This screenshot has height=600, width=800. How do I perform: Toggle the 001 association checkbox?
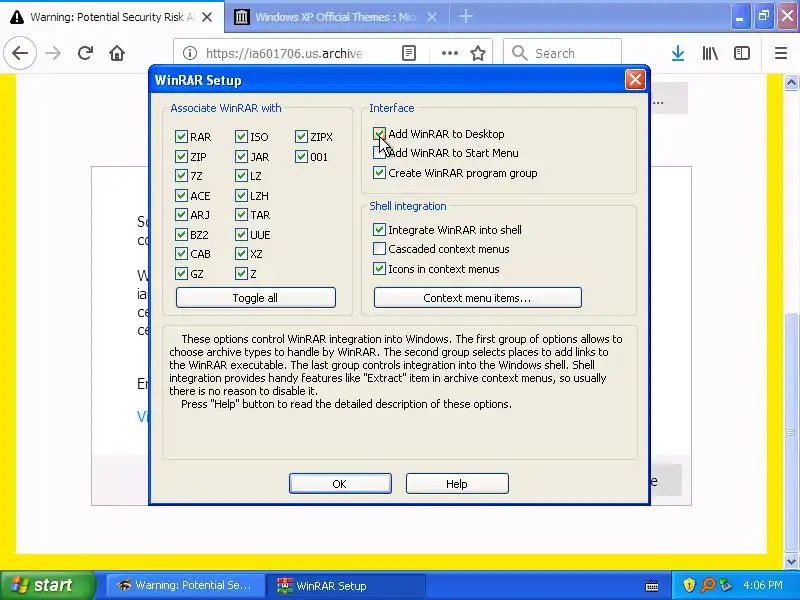pos(301,156)
